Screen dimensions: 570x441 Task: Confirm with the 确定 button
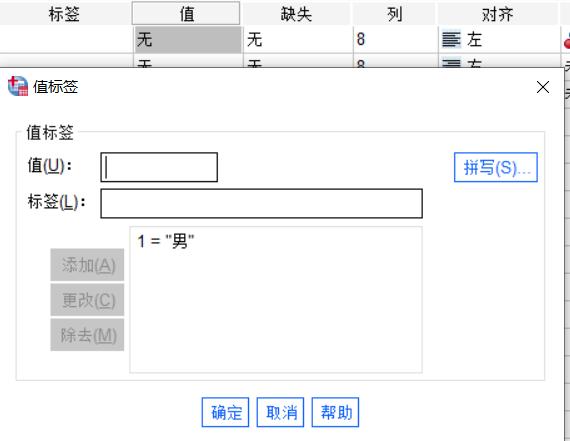(x=225, y=412)
